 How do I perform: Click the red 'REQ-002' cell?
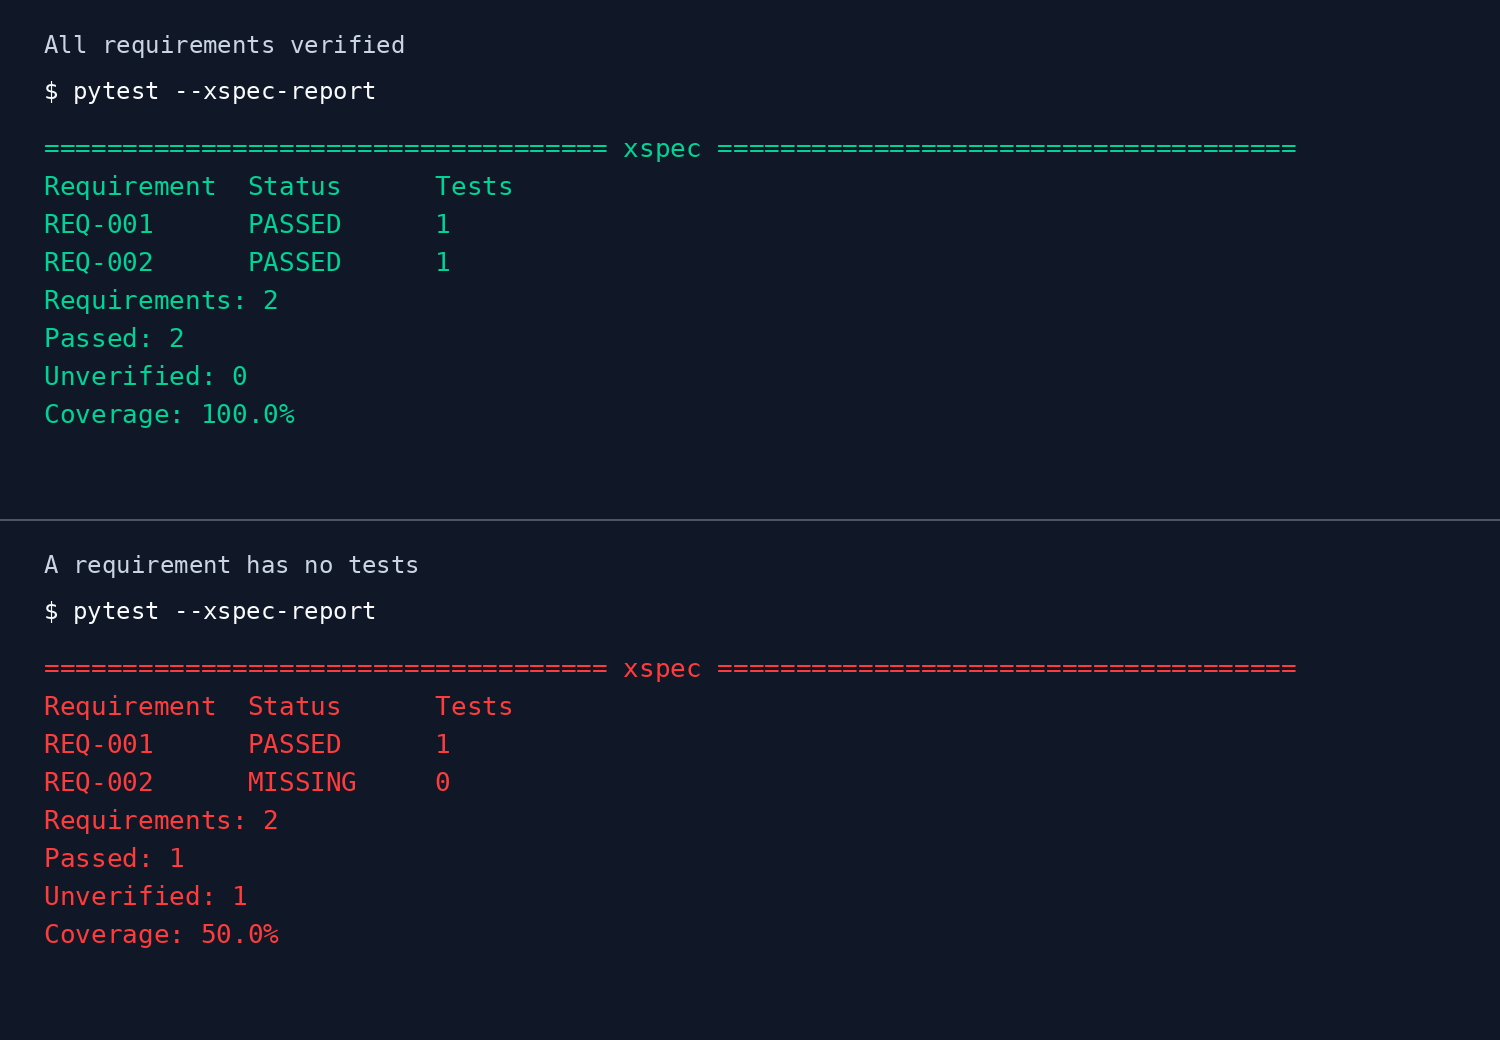[99, 783]
